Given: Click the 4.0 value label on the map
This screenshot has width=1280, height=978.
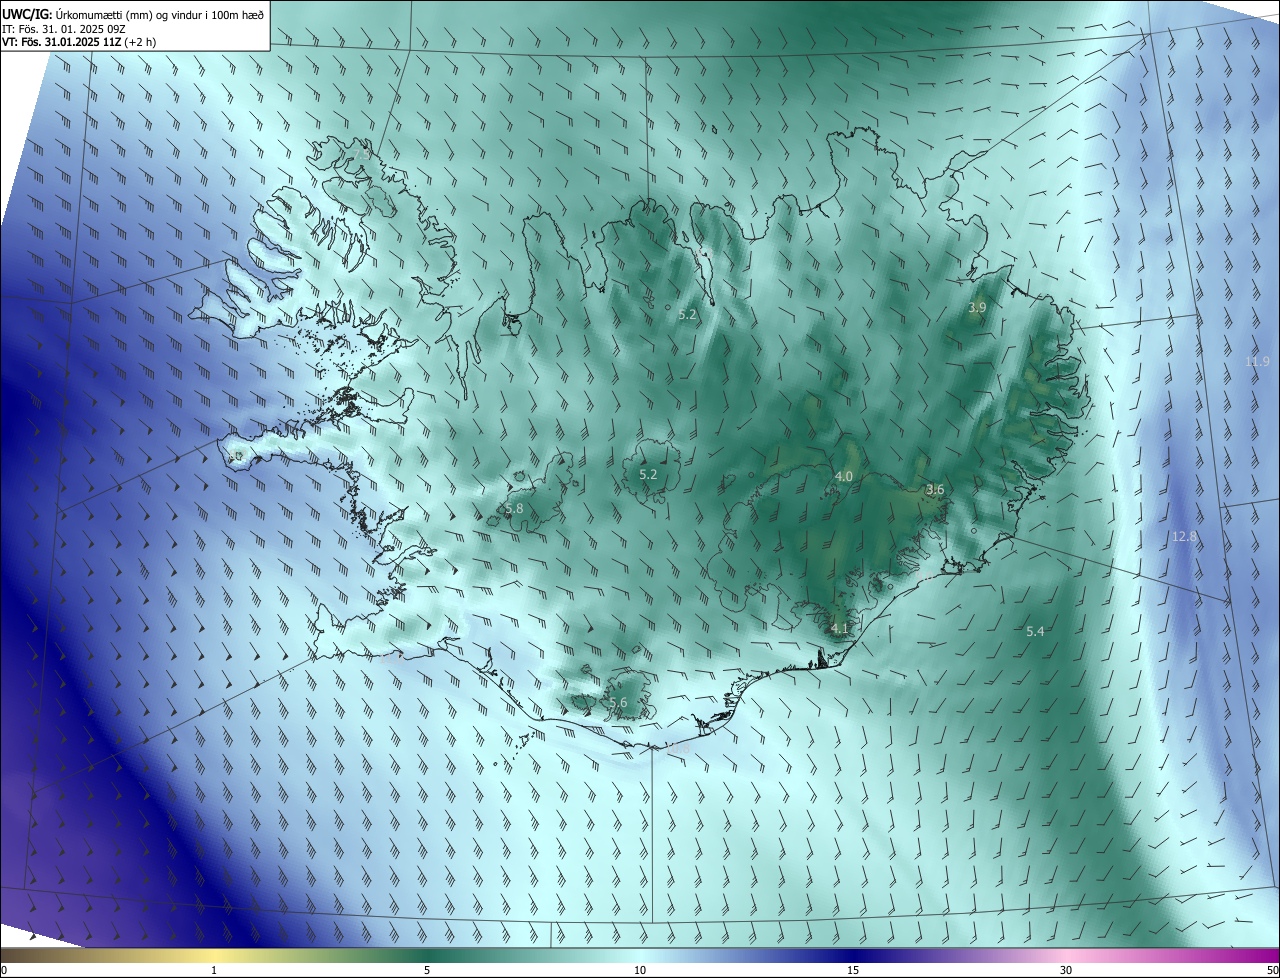Looking at the screenshot, I should 843,476.
